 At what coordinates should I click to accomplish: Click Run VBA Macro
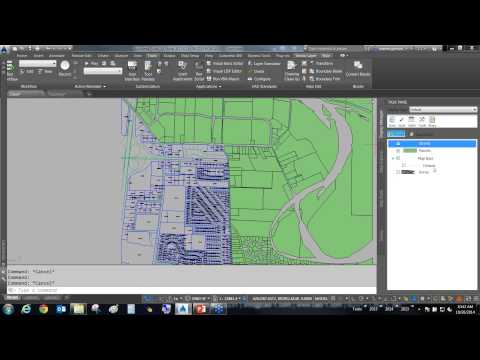[223, 79]
